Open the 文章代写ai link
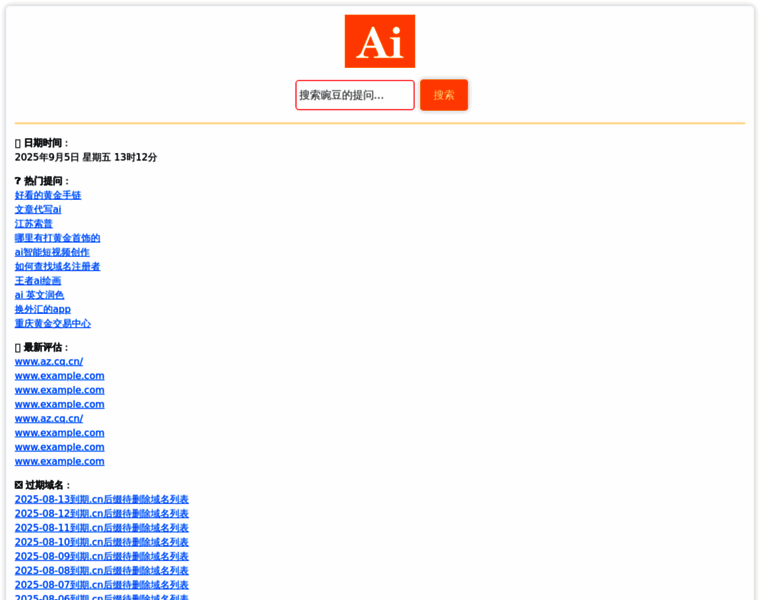The height and width of the screenshot is (600, 760). click(38, 209)
